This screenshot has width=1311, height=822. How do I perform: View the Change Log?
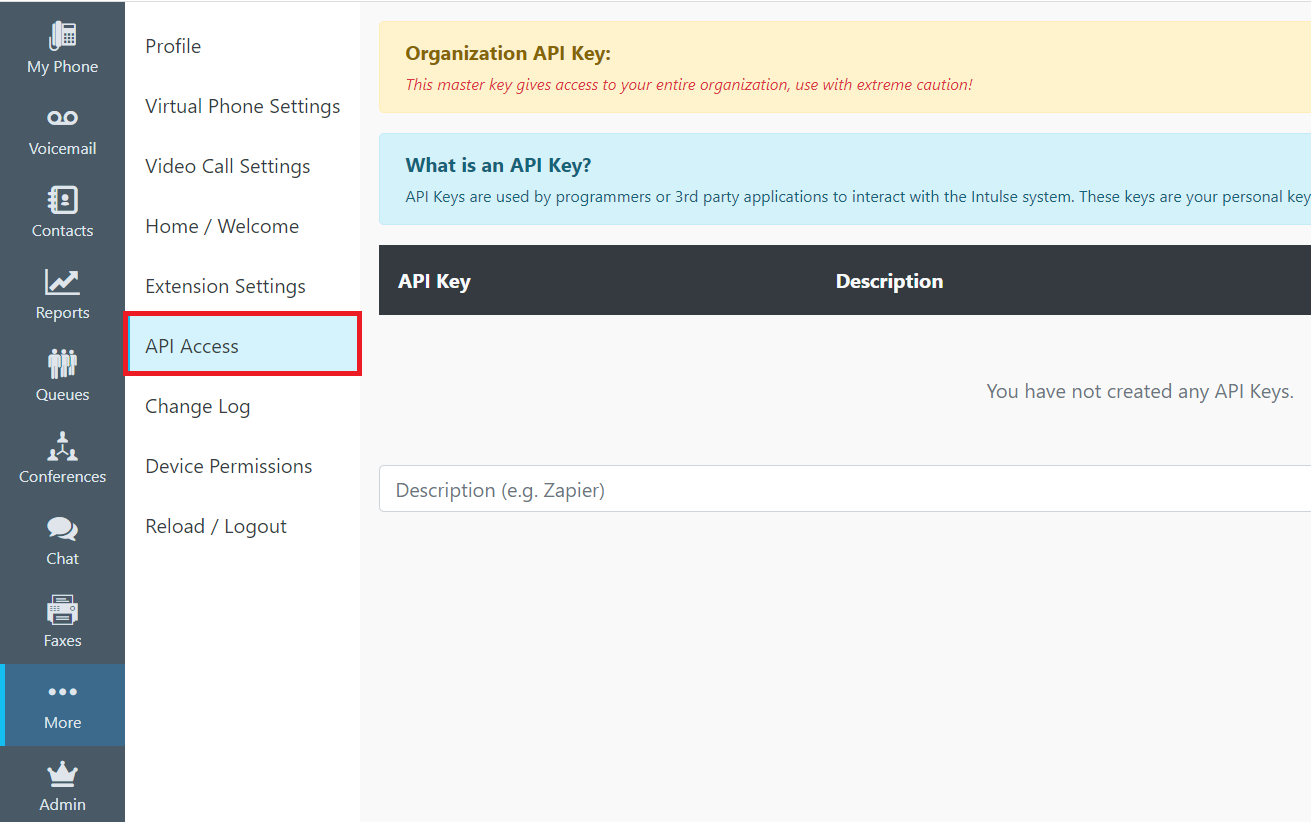coord(197,406)
